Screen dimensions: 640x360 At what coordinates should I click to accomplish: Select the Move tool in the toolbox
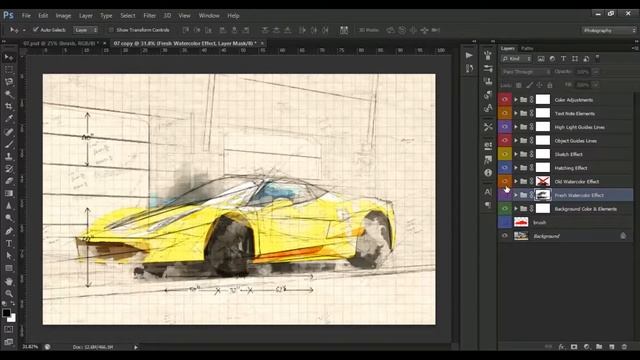point(9,58)
